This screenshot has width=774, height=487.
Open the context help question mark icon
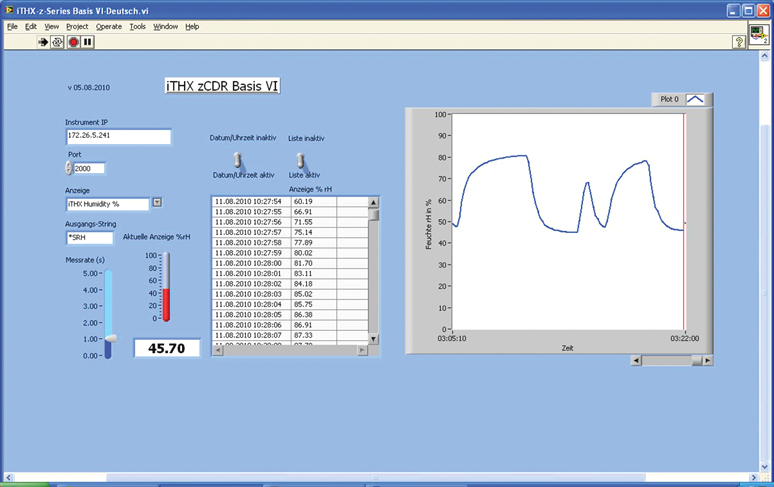tap(738, 42)
